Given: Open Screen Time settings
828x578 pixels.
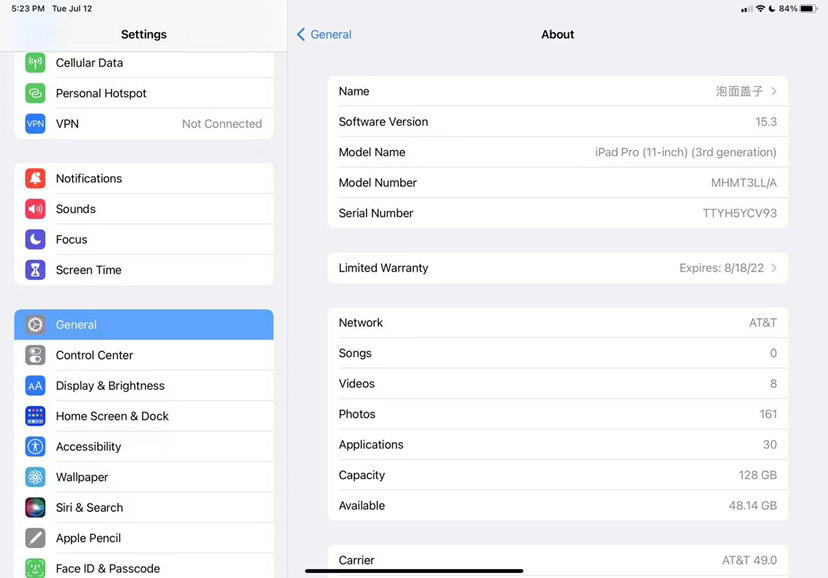Looking at the screenshot, I should 144,270.
